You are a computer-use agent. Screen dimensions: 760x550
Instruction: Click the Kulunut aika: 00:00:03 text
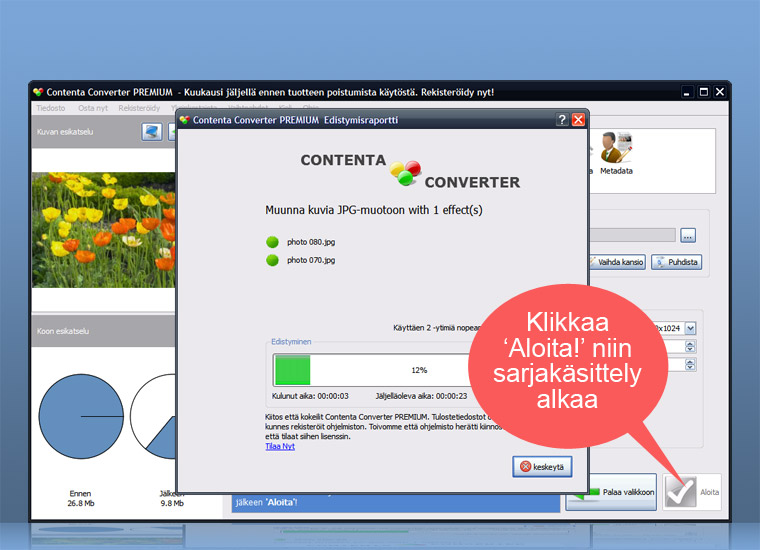pos(310,396)
